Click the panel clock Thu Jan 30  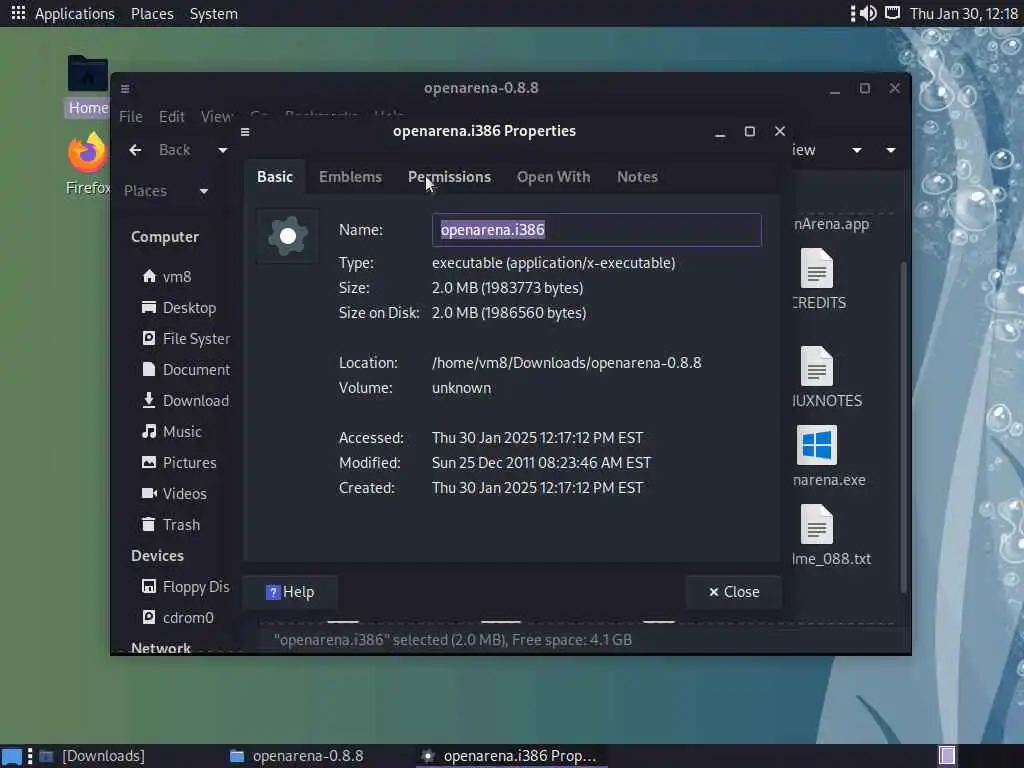pos(964,13)
